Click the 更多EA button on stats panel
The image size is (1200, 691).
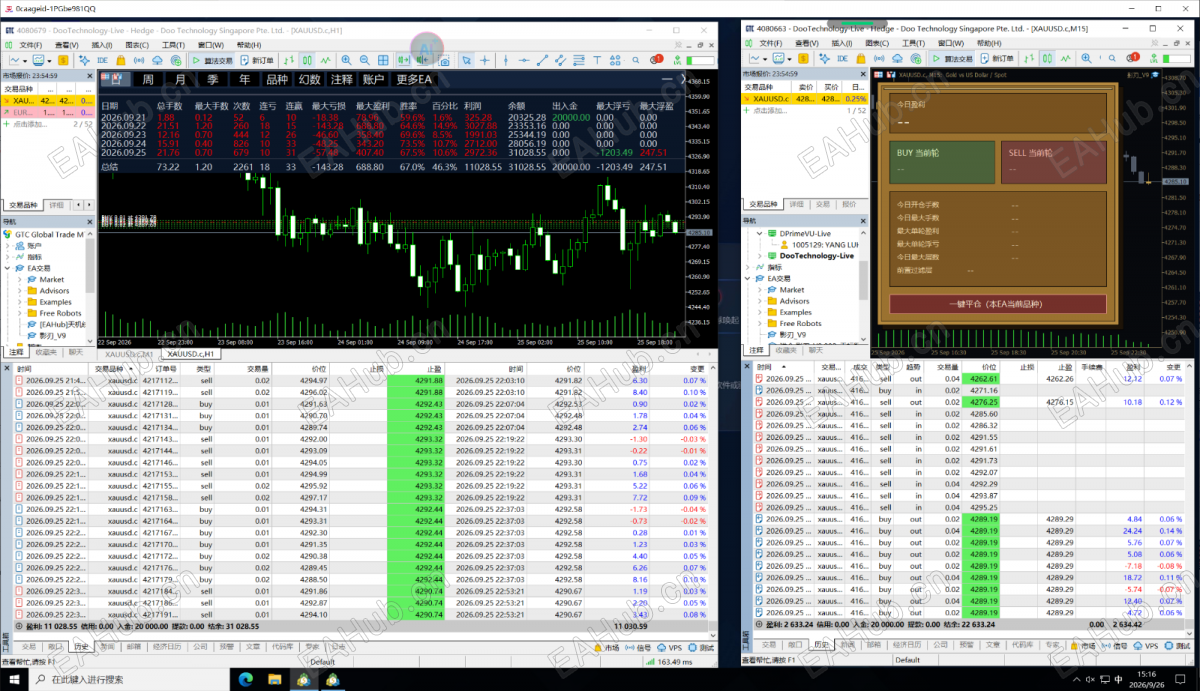(414, 79)
